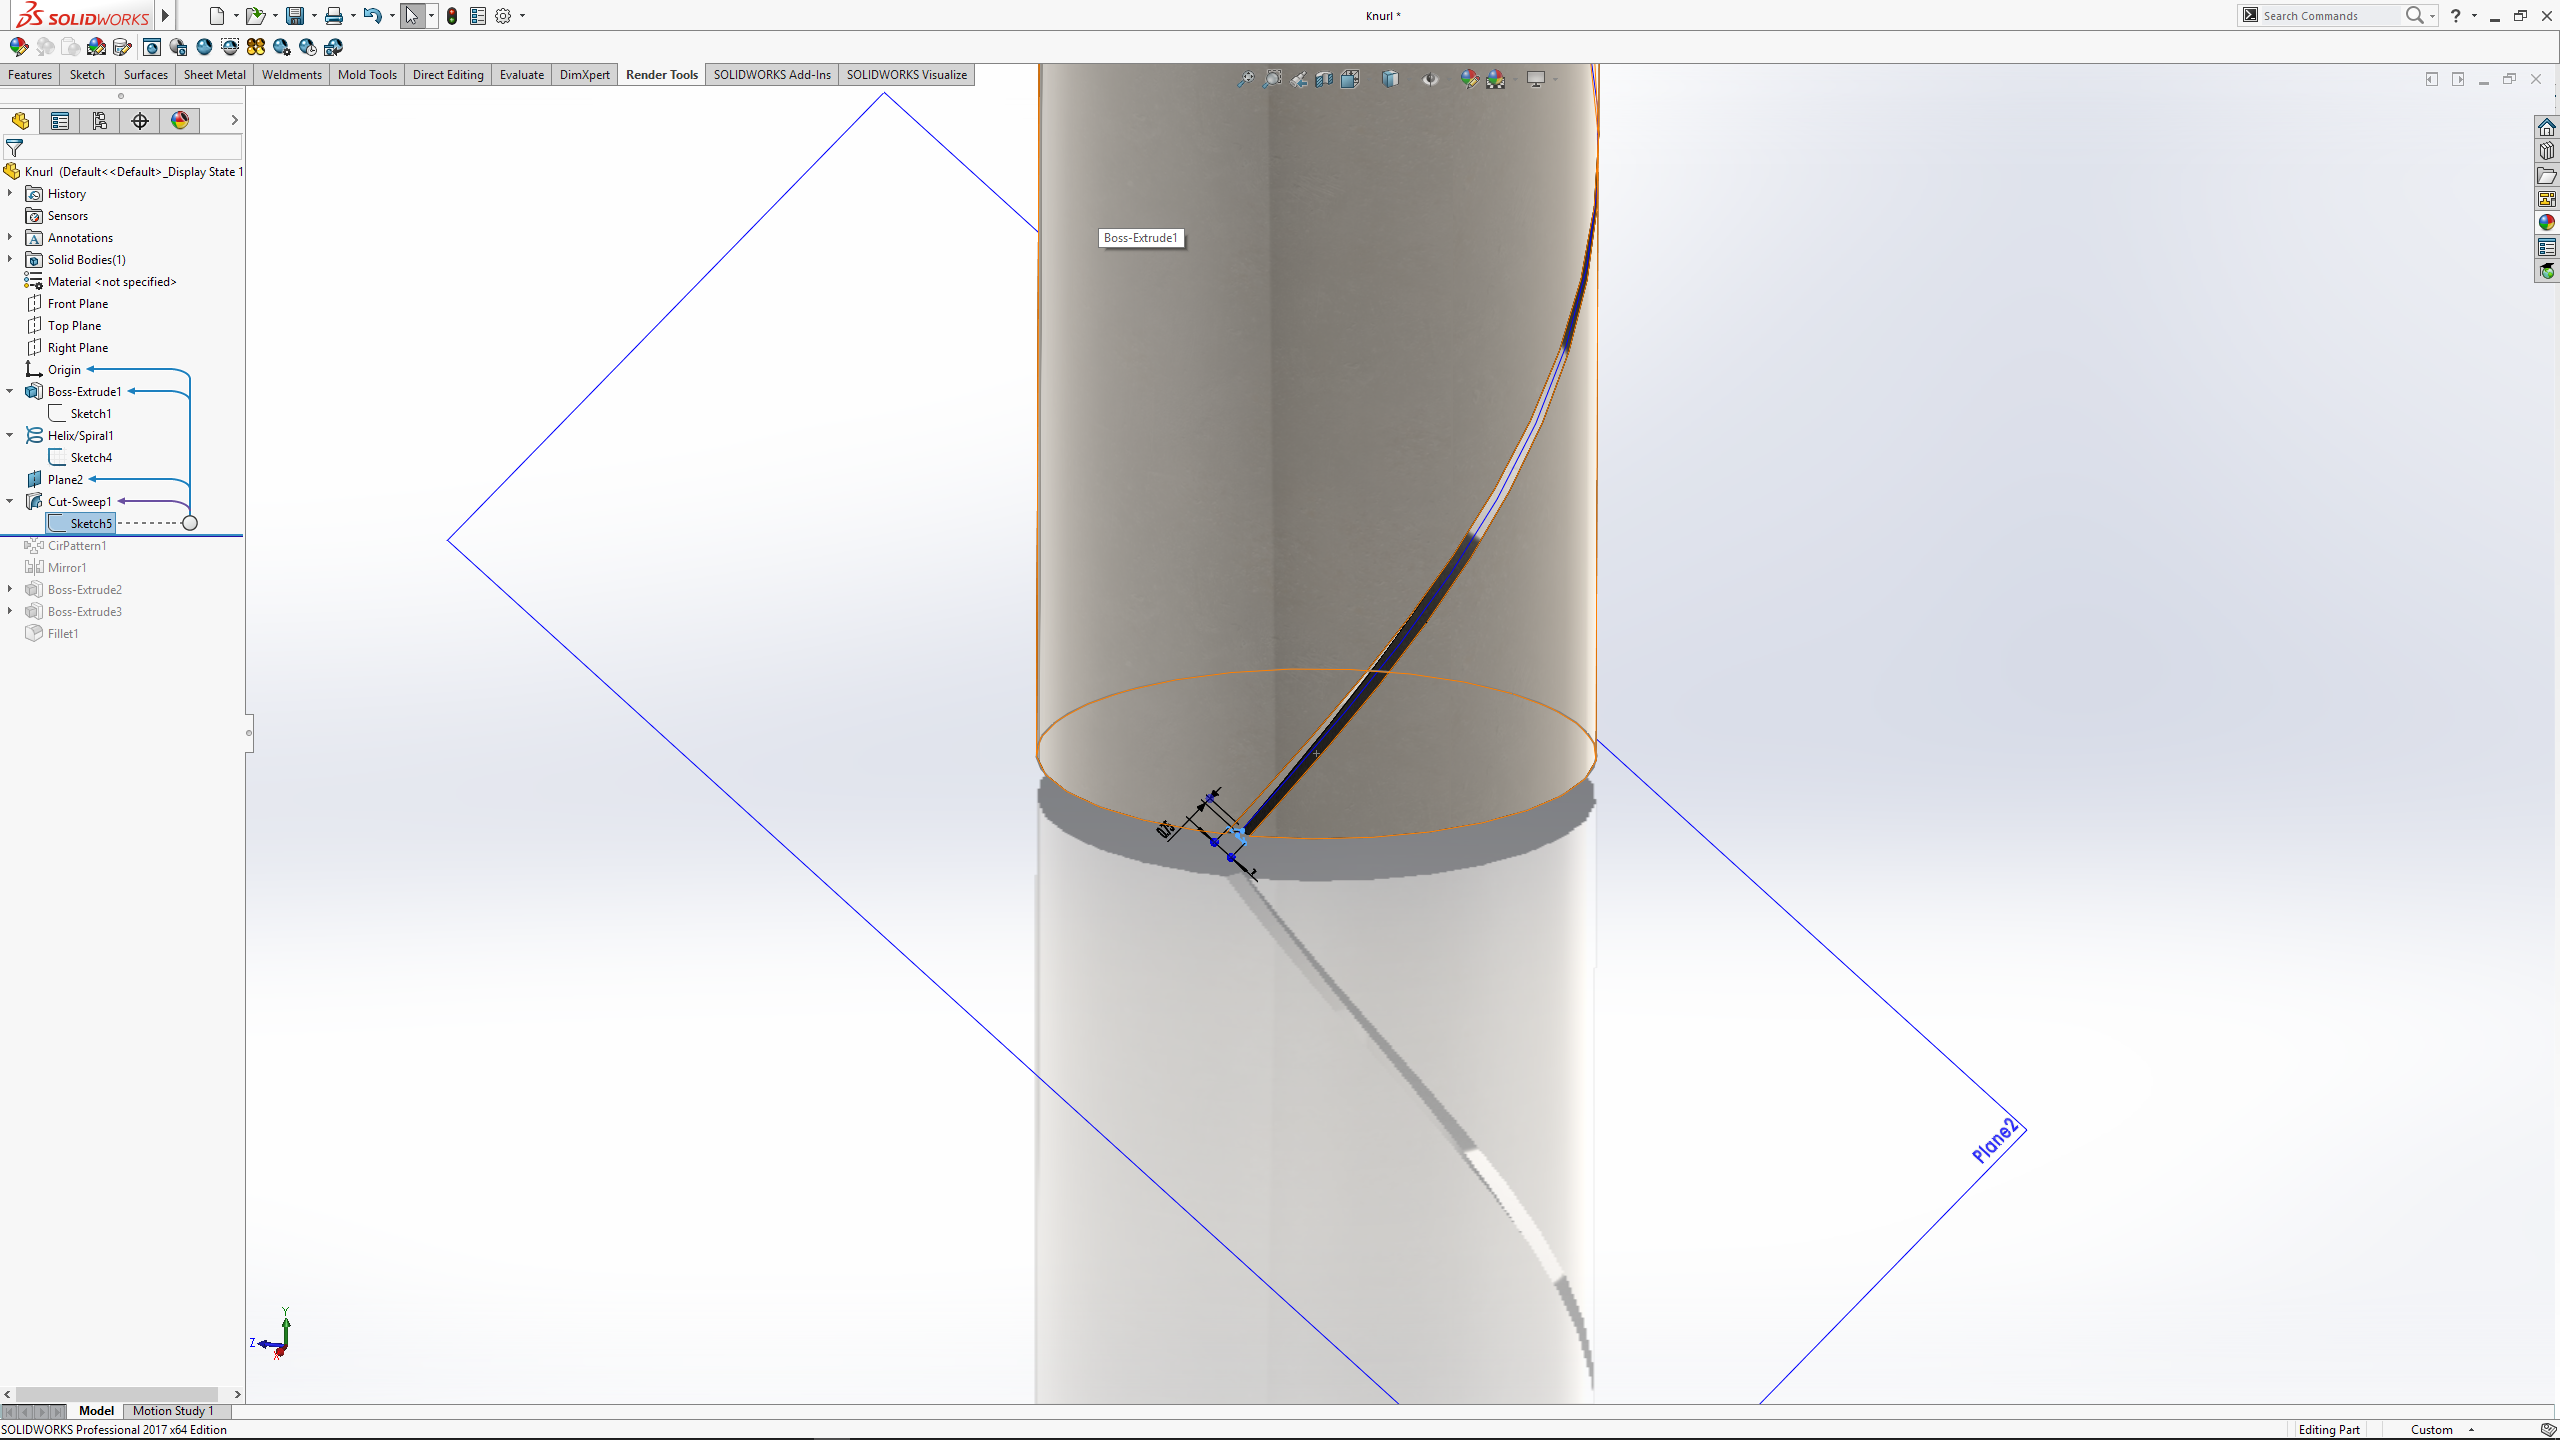Click Zoom to Fit icon
Screen dimensions: 2560x1440
tap(1245, 79)
